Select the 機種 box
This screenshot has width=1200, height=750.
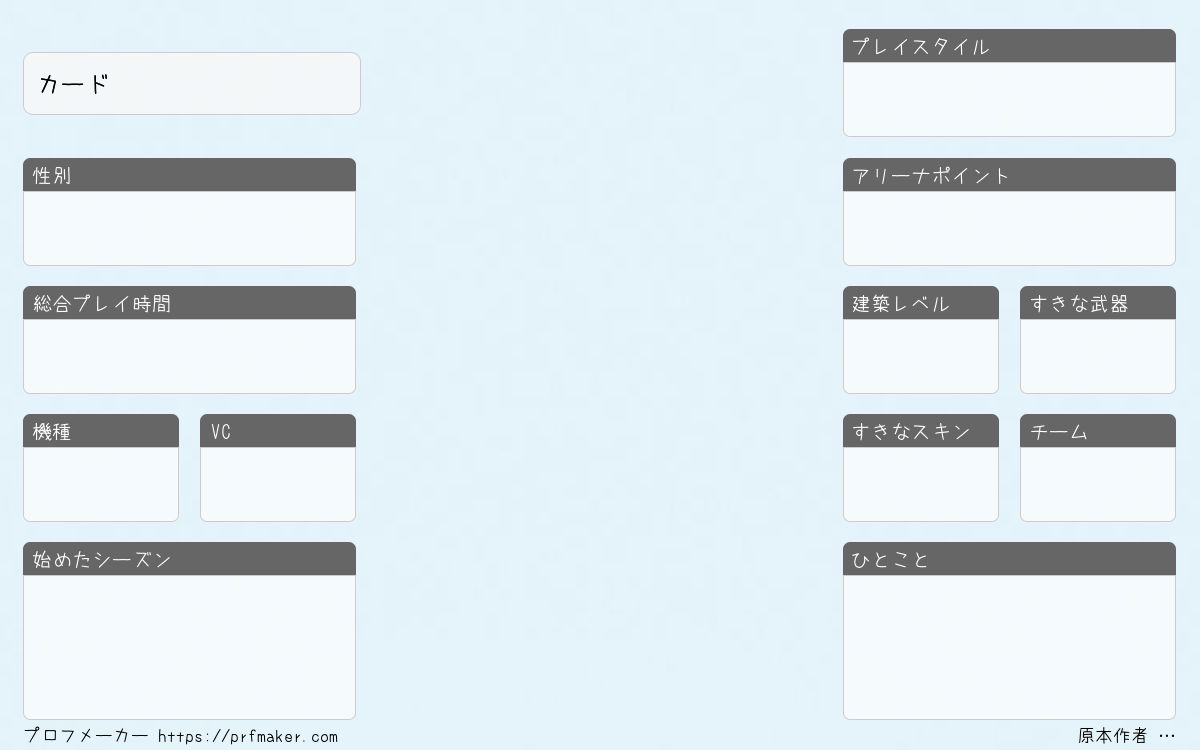[101, 484]
